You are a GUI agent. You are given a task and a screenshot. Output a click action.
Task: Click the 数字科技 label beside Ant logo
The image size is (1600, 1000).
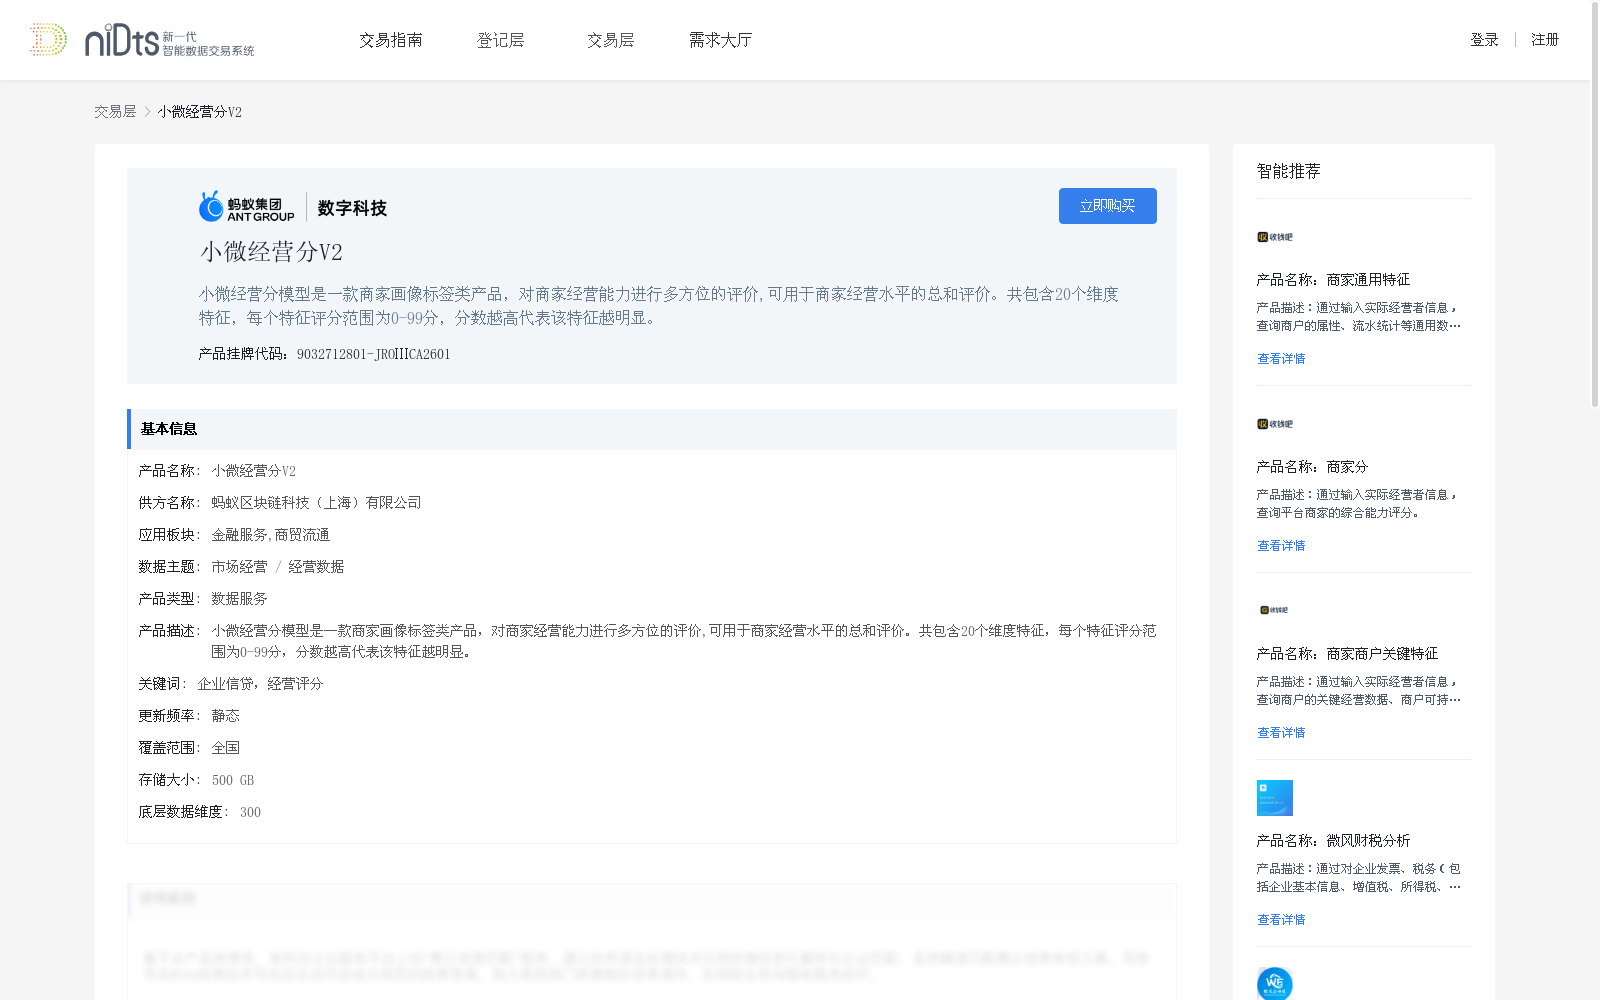point(352,208)
